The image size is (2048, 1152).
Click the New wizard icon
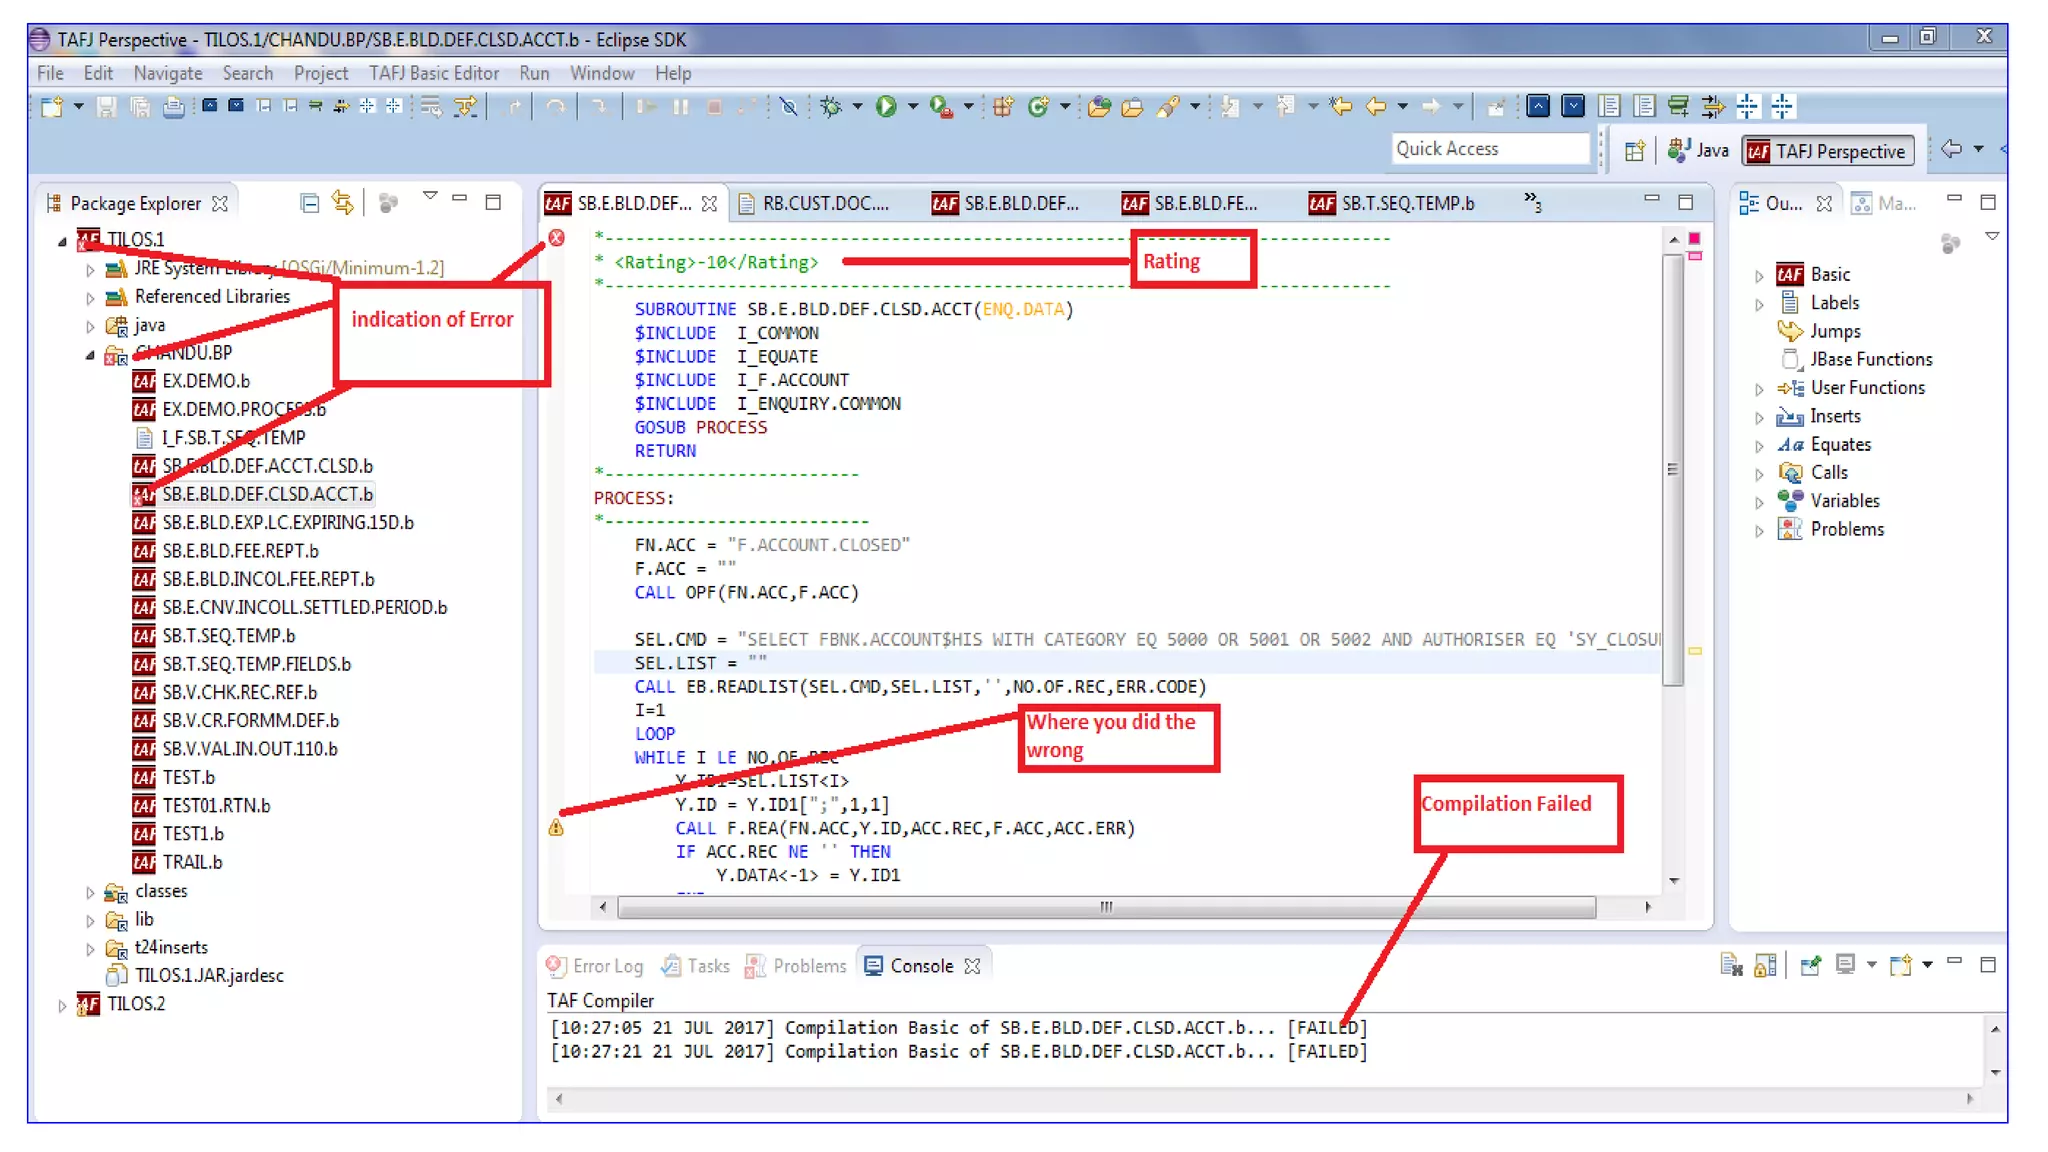click(x=52, y=107)
